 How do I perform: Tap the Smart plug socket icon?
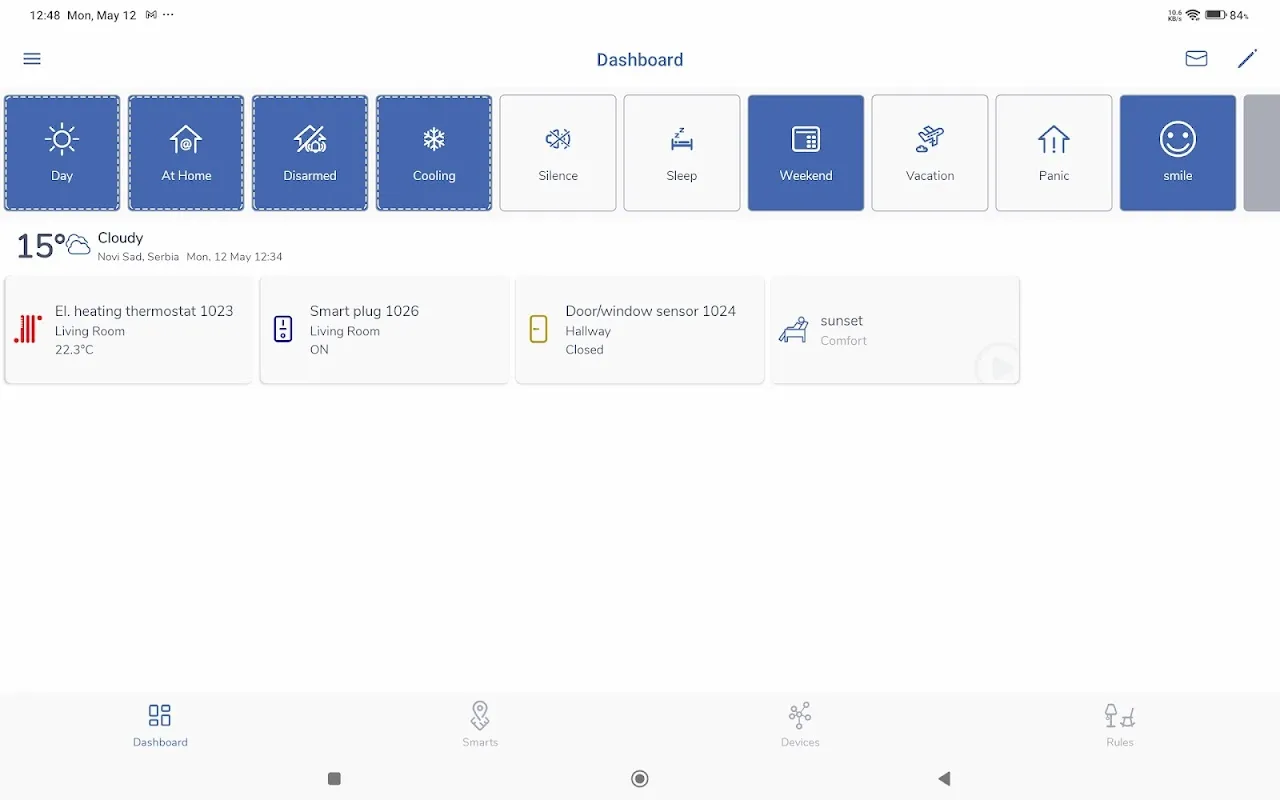[x=283, y=329]
